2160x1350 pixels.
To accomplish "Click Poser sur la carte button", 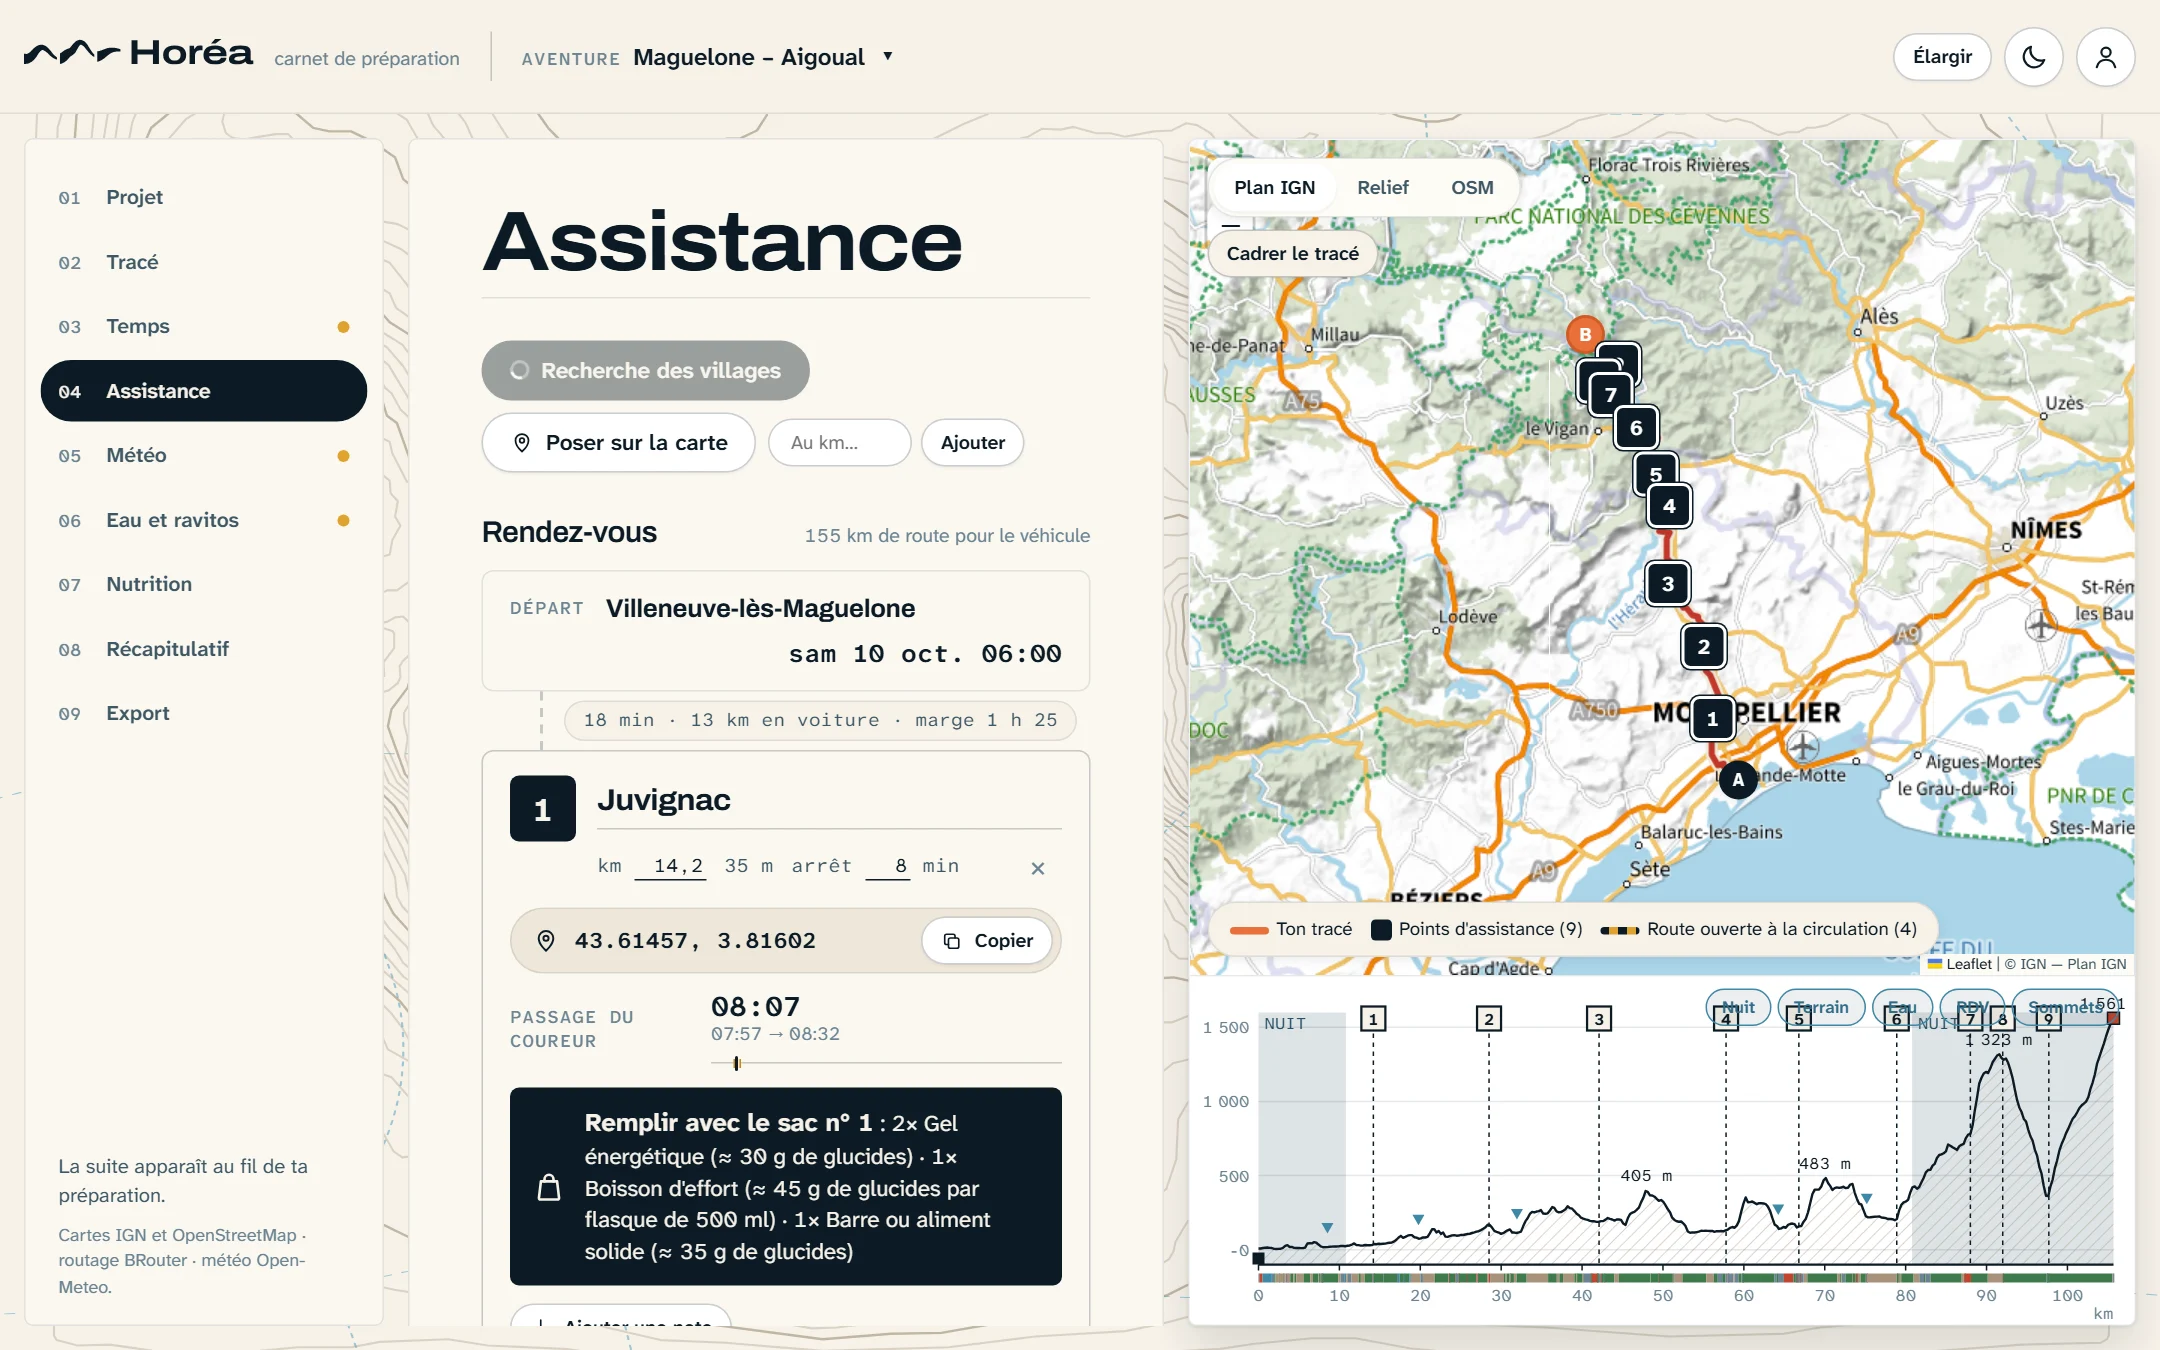I will click(618, 442).
